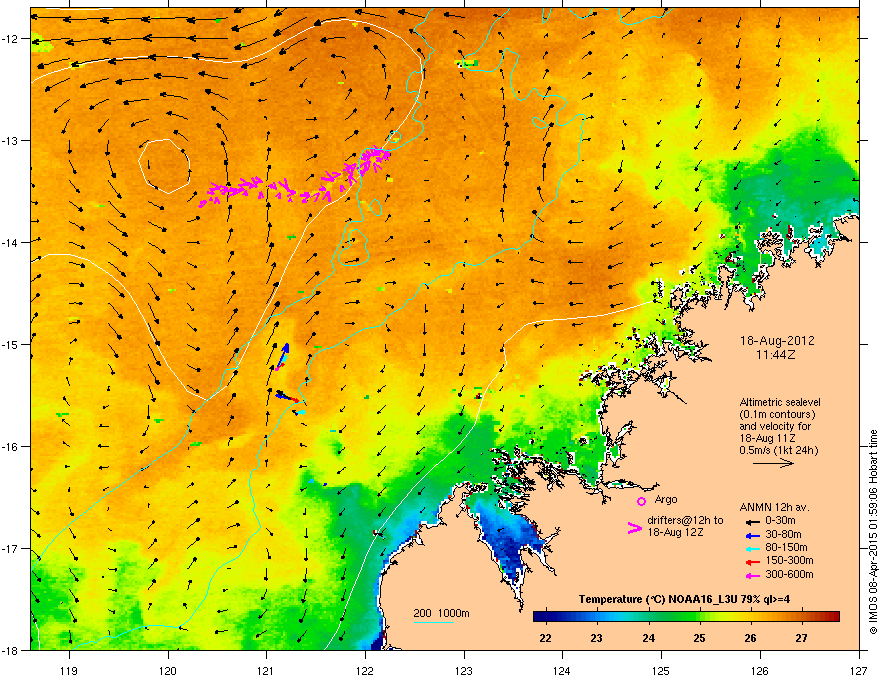Click longitude axis label 119
Viewport: 880px width, 680px height.
69,671
